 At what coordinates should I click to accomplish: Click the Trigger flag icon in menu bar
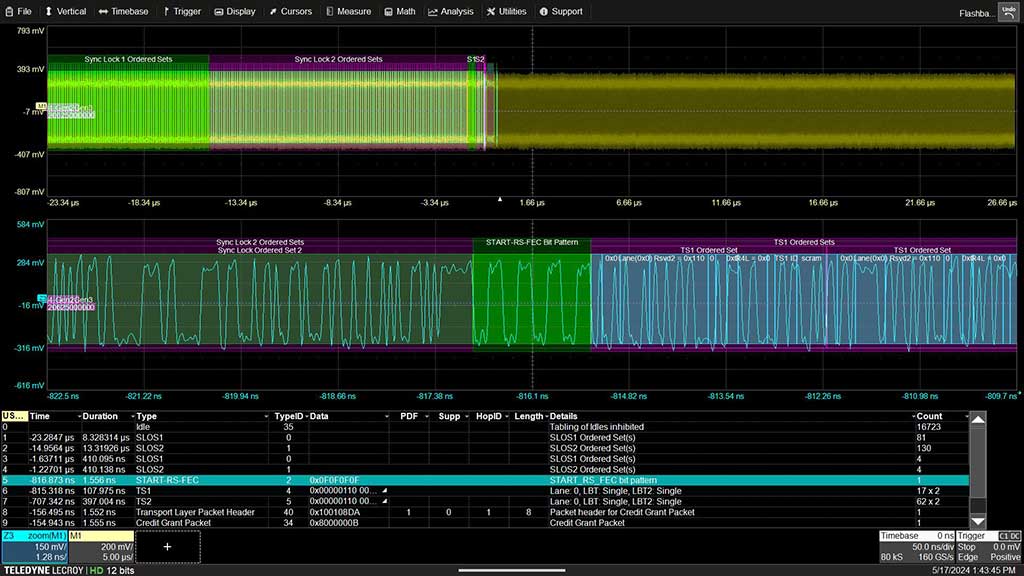coord(165,12)
